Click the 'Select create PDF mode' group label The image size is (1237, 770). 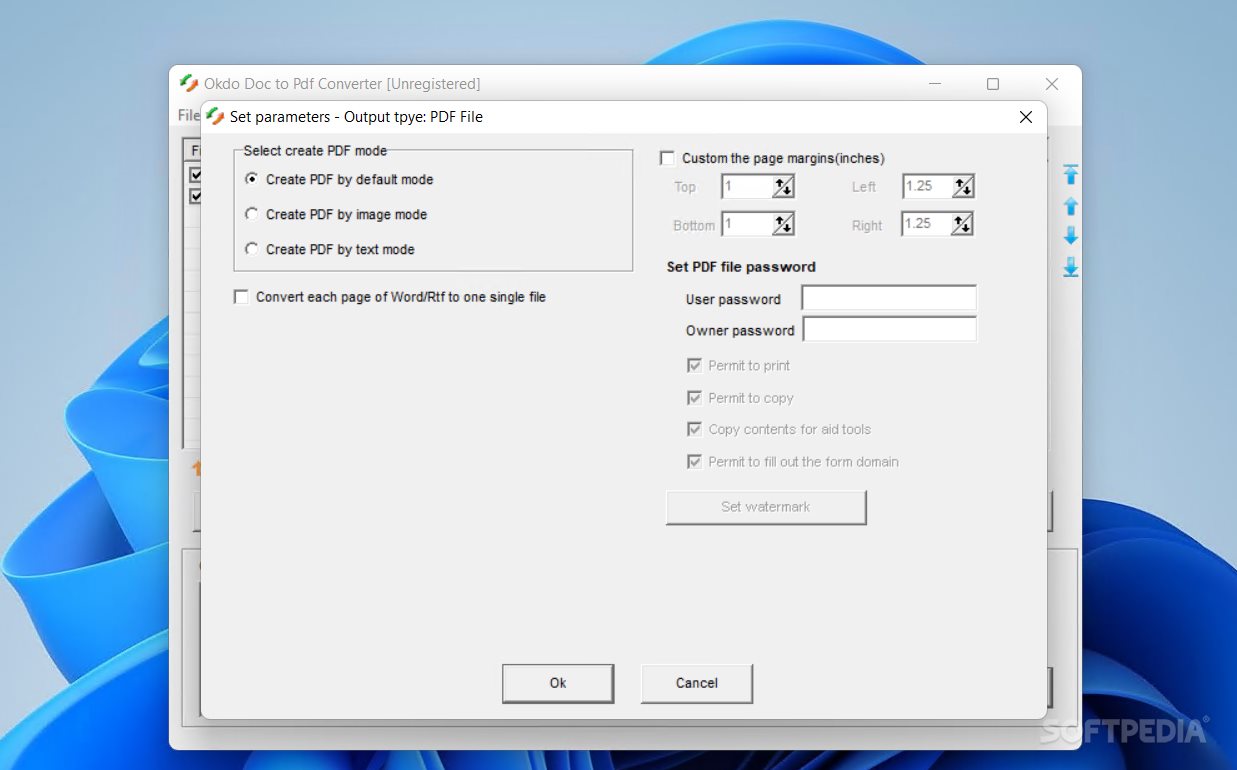(315, 151)
